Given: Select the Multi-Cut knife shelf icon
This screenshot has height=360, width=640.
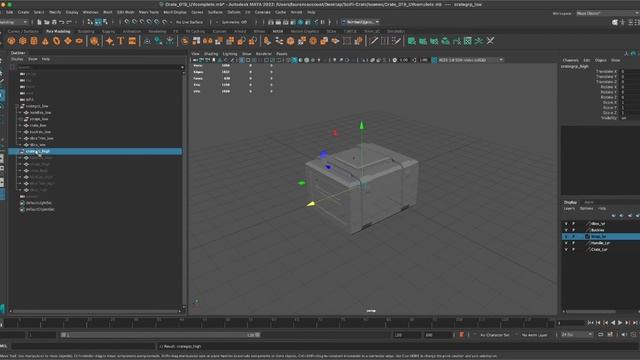Looking at the screenshot, I should click(373, 41).
